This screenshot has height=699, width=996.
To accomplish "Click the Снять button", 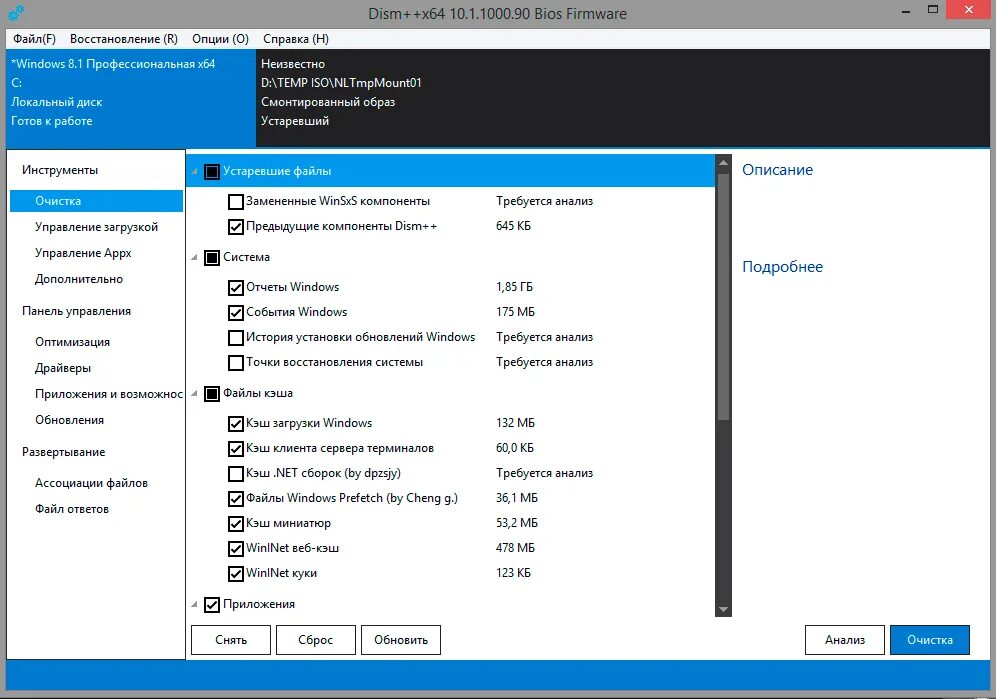I will coord(231,640).
